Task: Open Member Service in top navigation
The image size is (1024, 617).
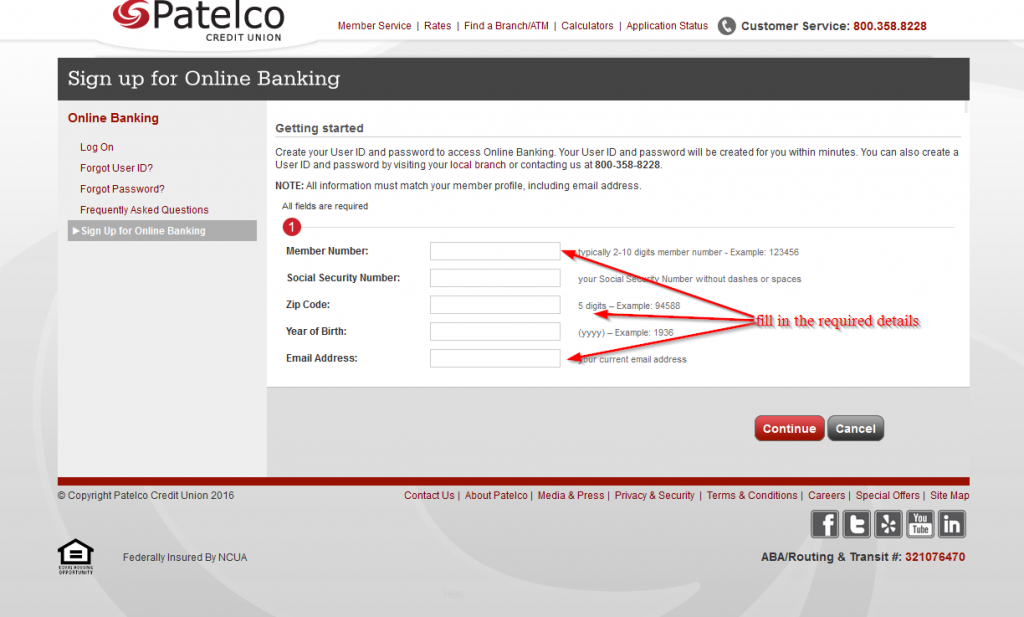Action: (x=374, y=26)
